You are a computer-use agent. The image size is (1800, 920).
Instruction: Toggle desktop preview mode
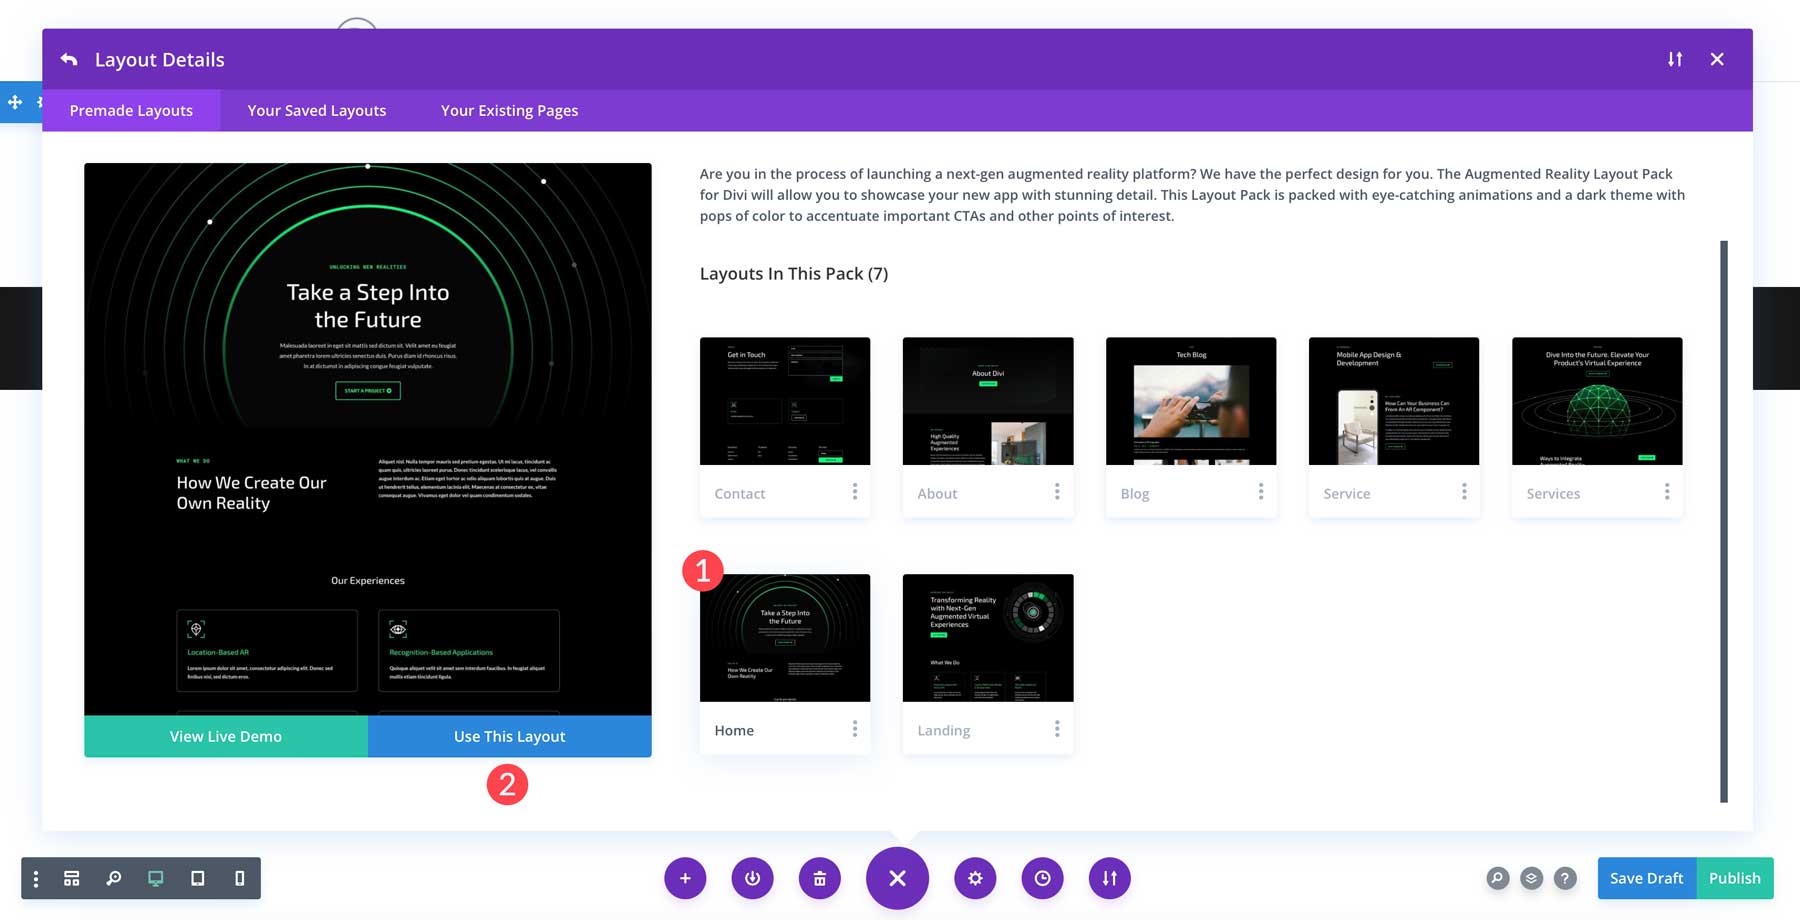(x=154, y=878)
